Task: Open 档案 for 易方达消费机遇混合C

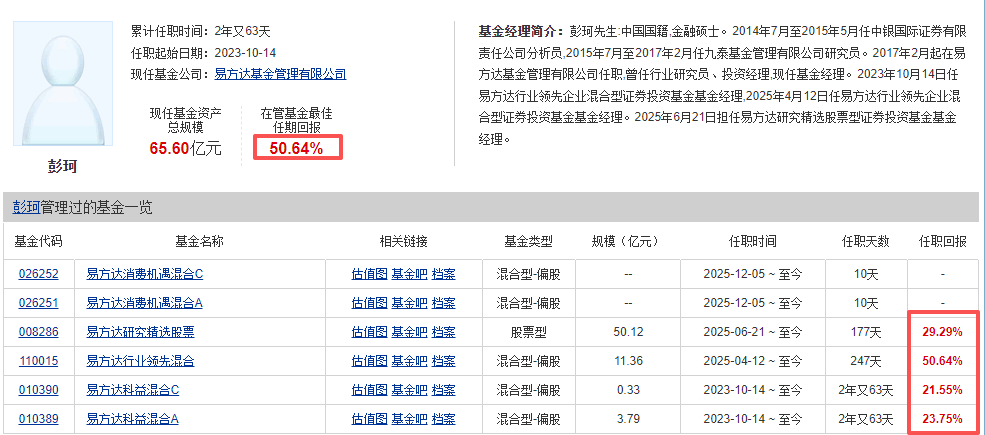Action: (444, 274)
